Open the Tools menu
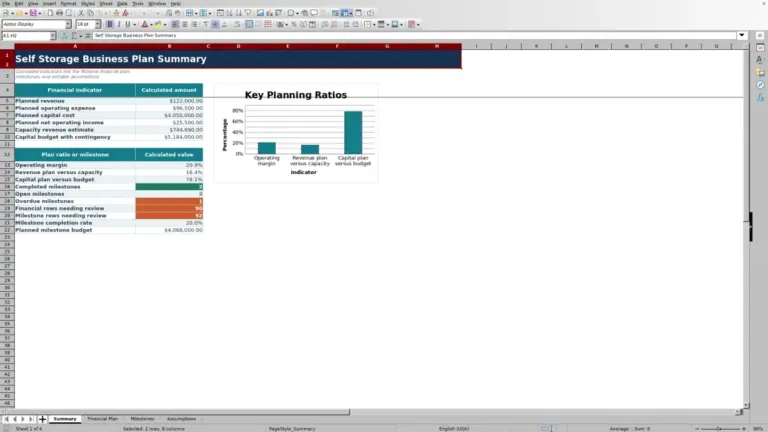 [x=138, y=3]
